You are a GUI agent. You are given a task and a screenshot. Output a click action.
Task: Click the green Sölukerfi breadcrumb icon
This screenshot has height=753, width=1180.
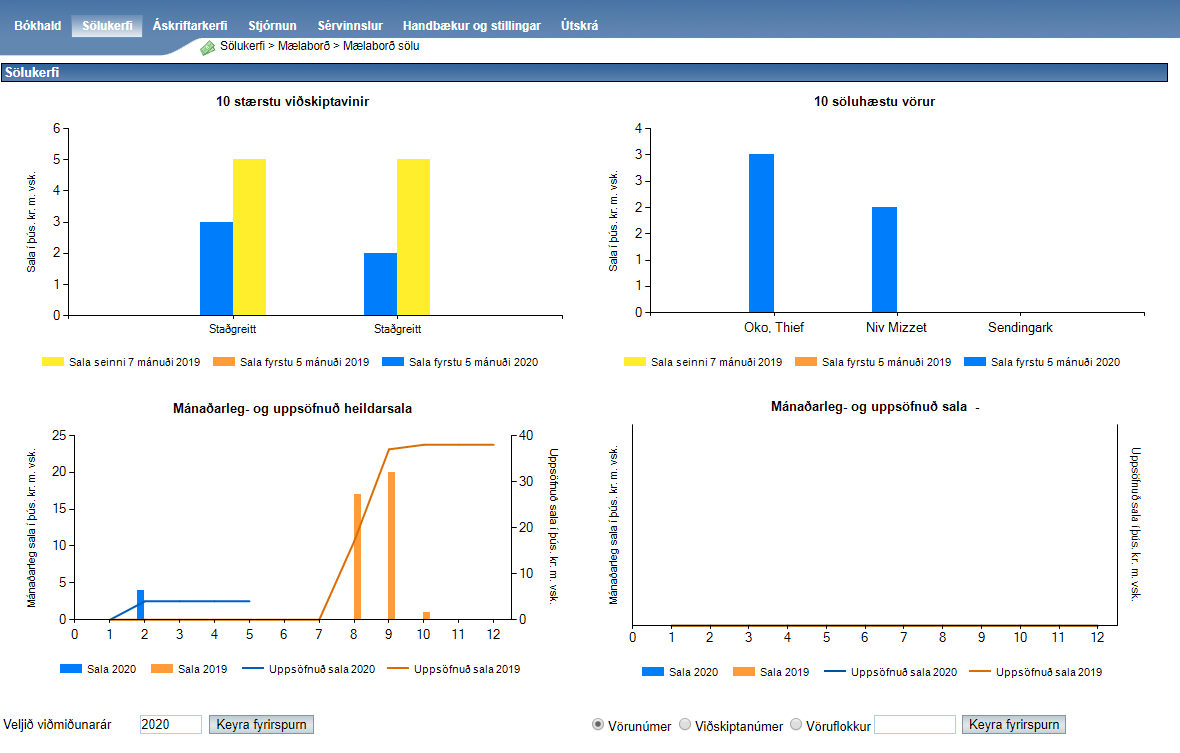(208, 47)
